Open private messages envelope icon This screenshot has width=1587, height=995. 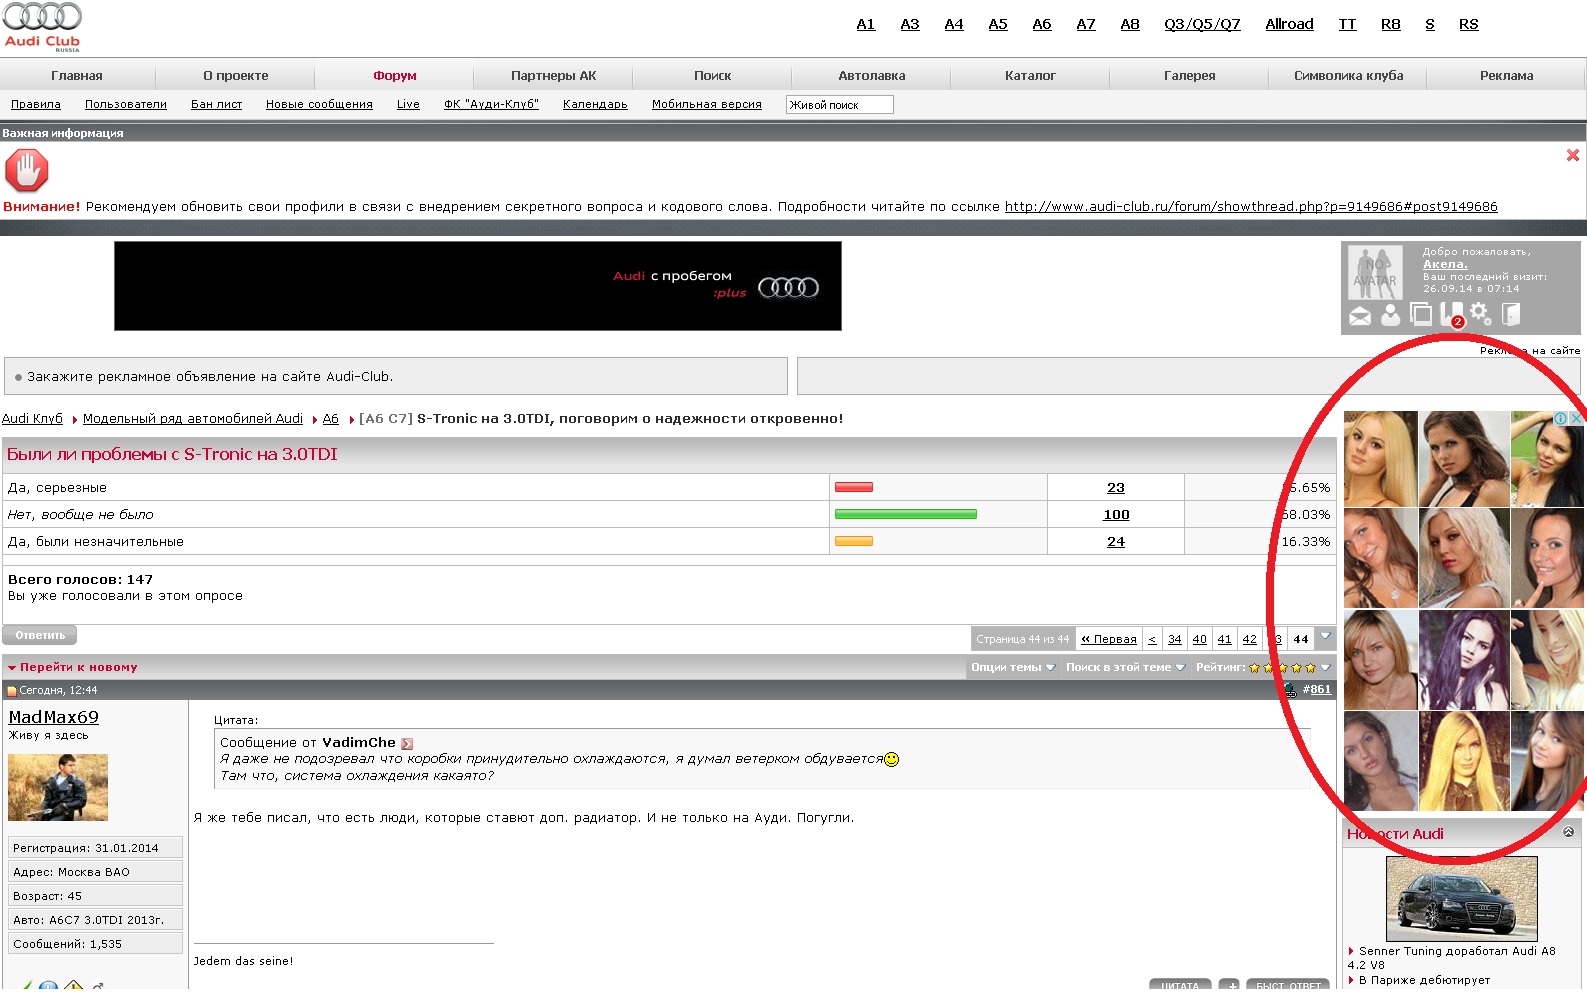(1360, 316)
